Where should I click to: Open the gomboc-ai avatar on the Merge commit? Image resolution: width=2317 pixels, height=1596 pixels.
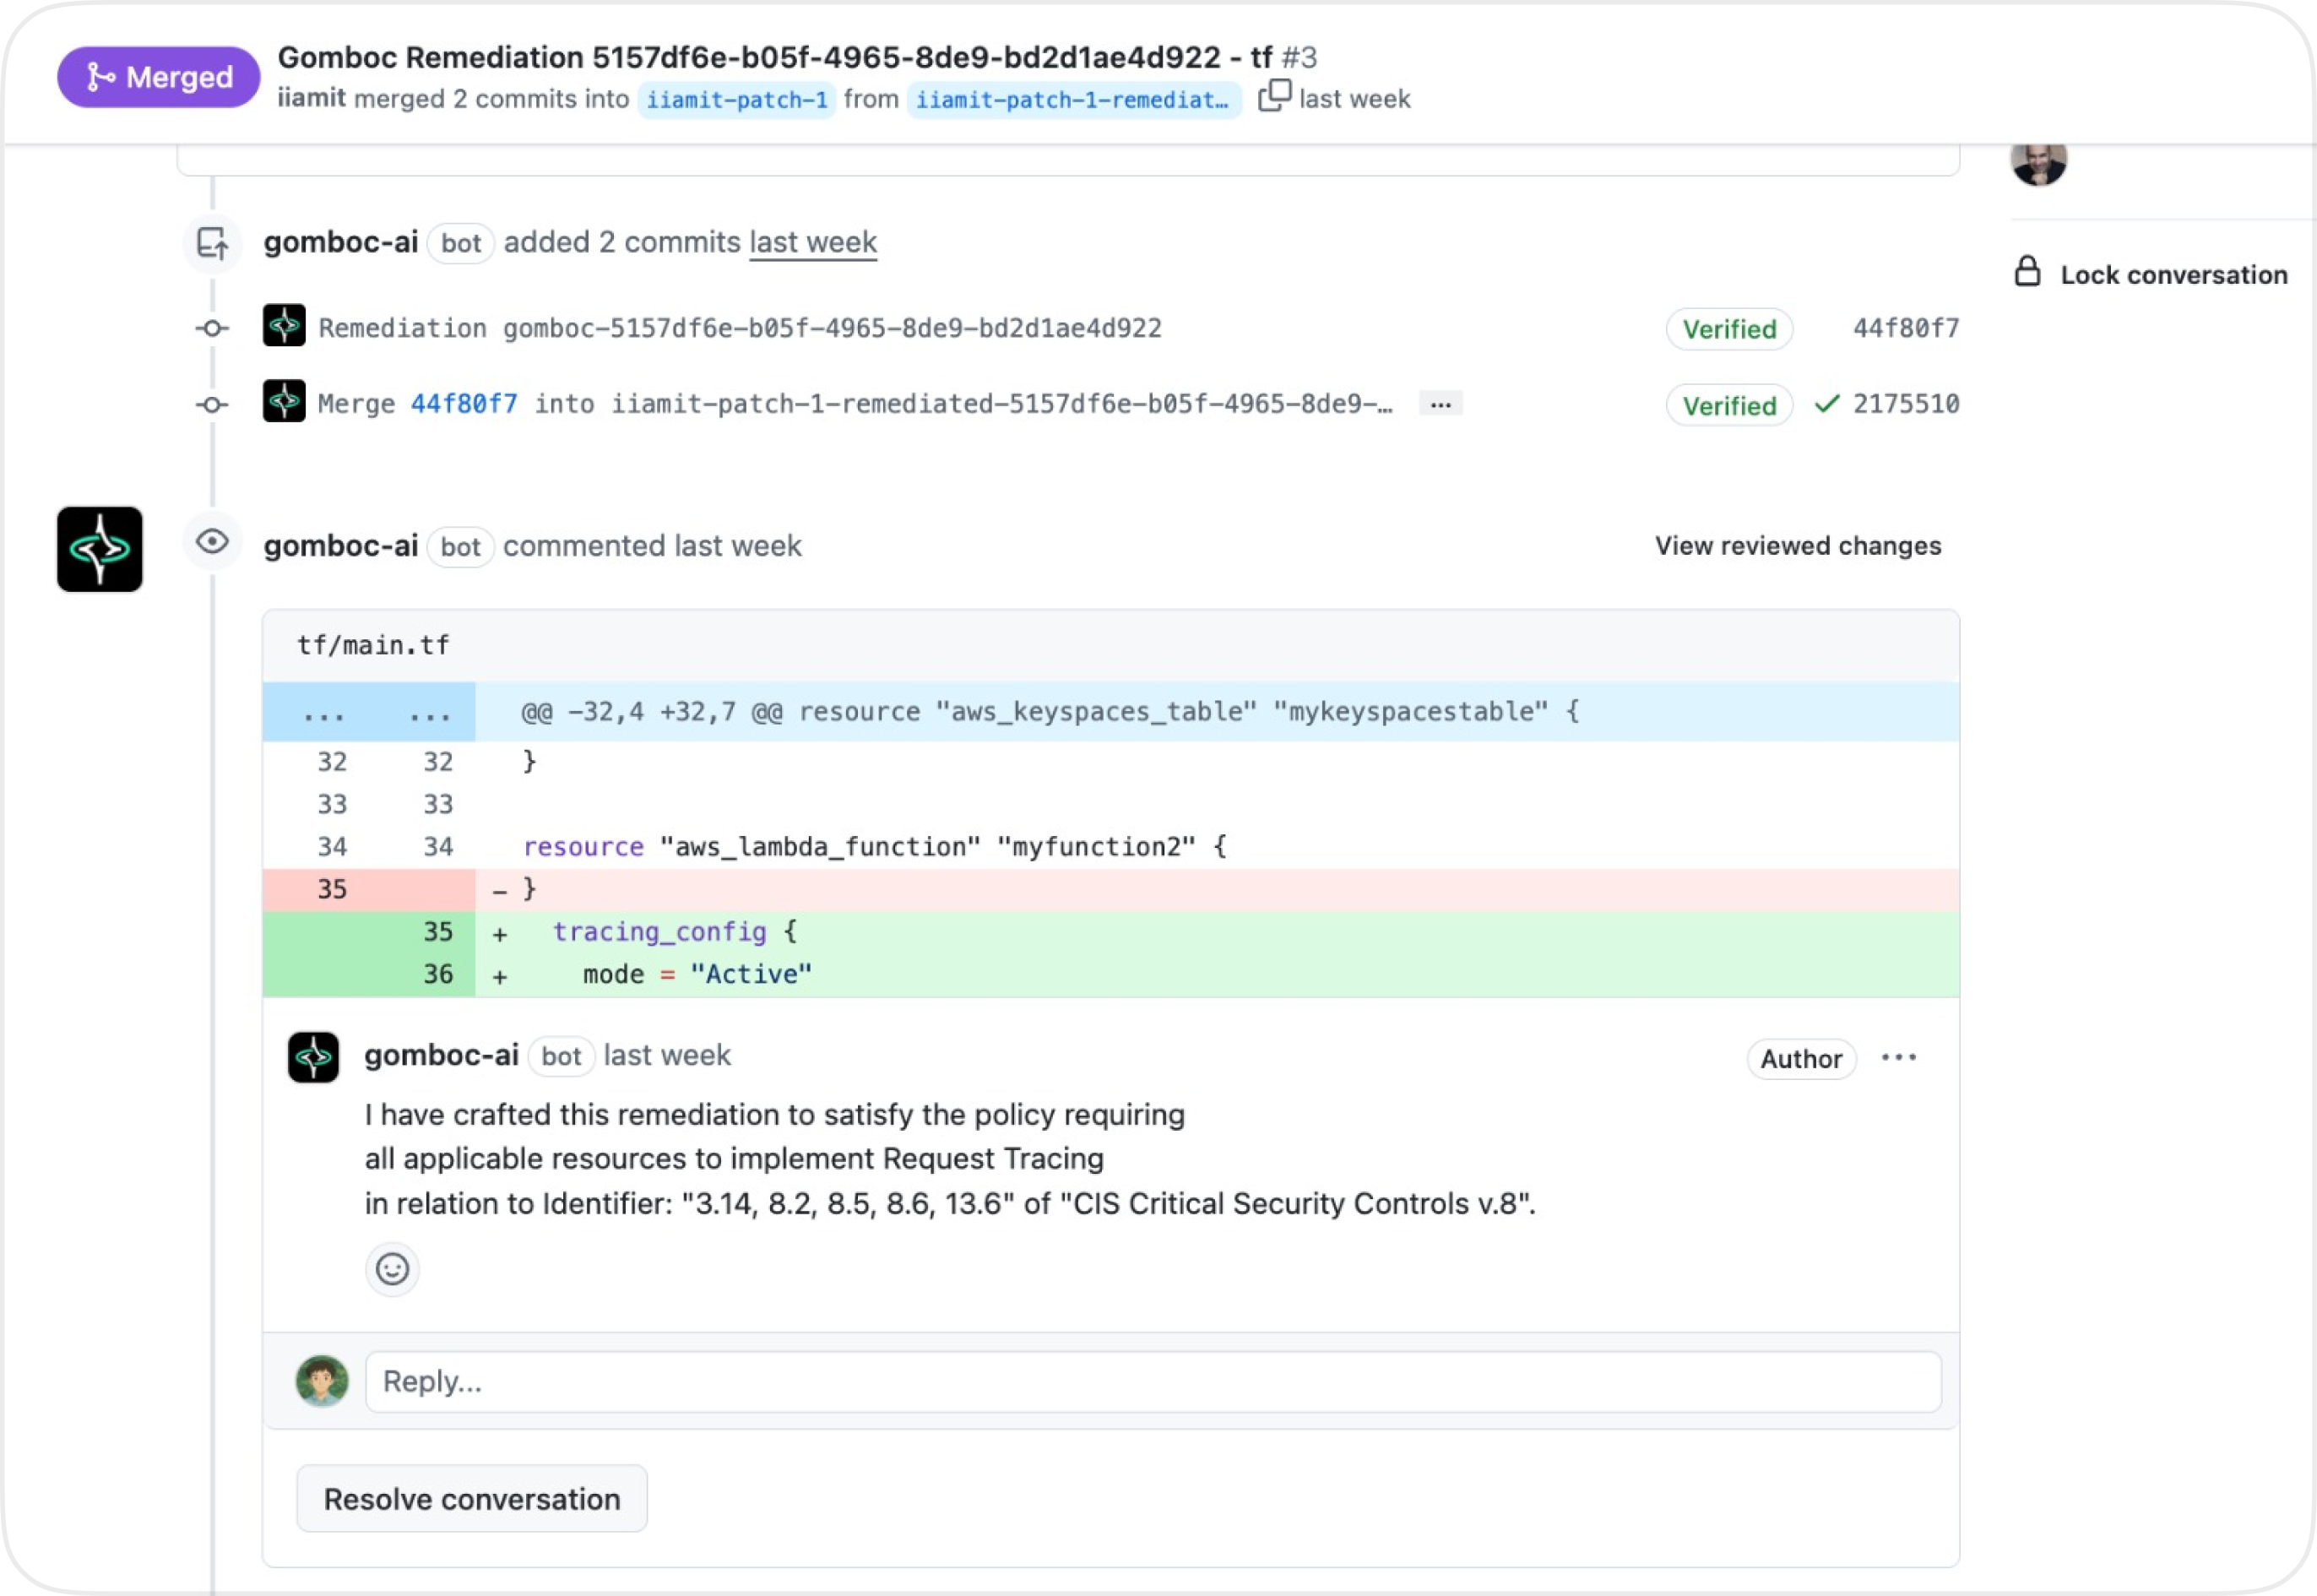pos(284,402)
